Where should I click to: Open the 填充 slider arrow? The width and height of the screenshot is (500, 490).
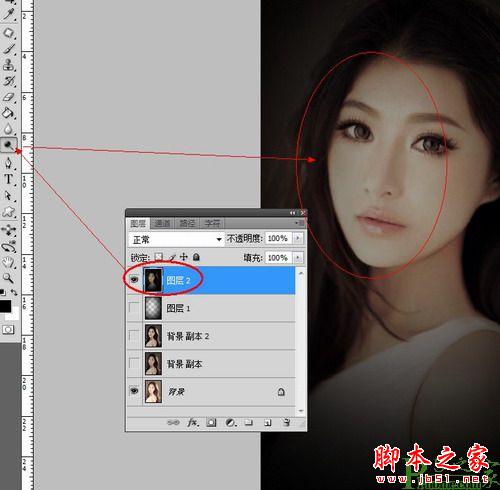[298, 258]
